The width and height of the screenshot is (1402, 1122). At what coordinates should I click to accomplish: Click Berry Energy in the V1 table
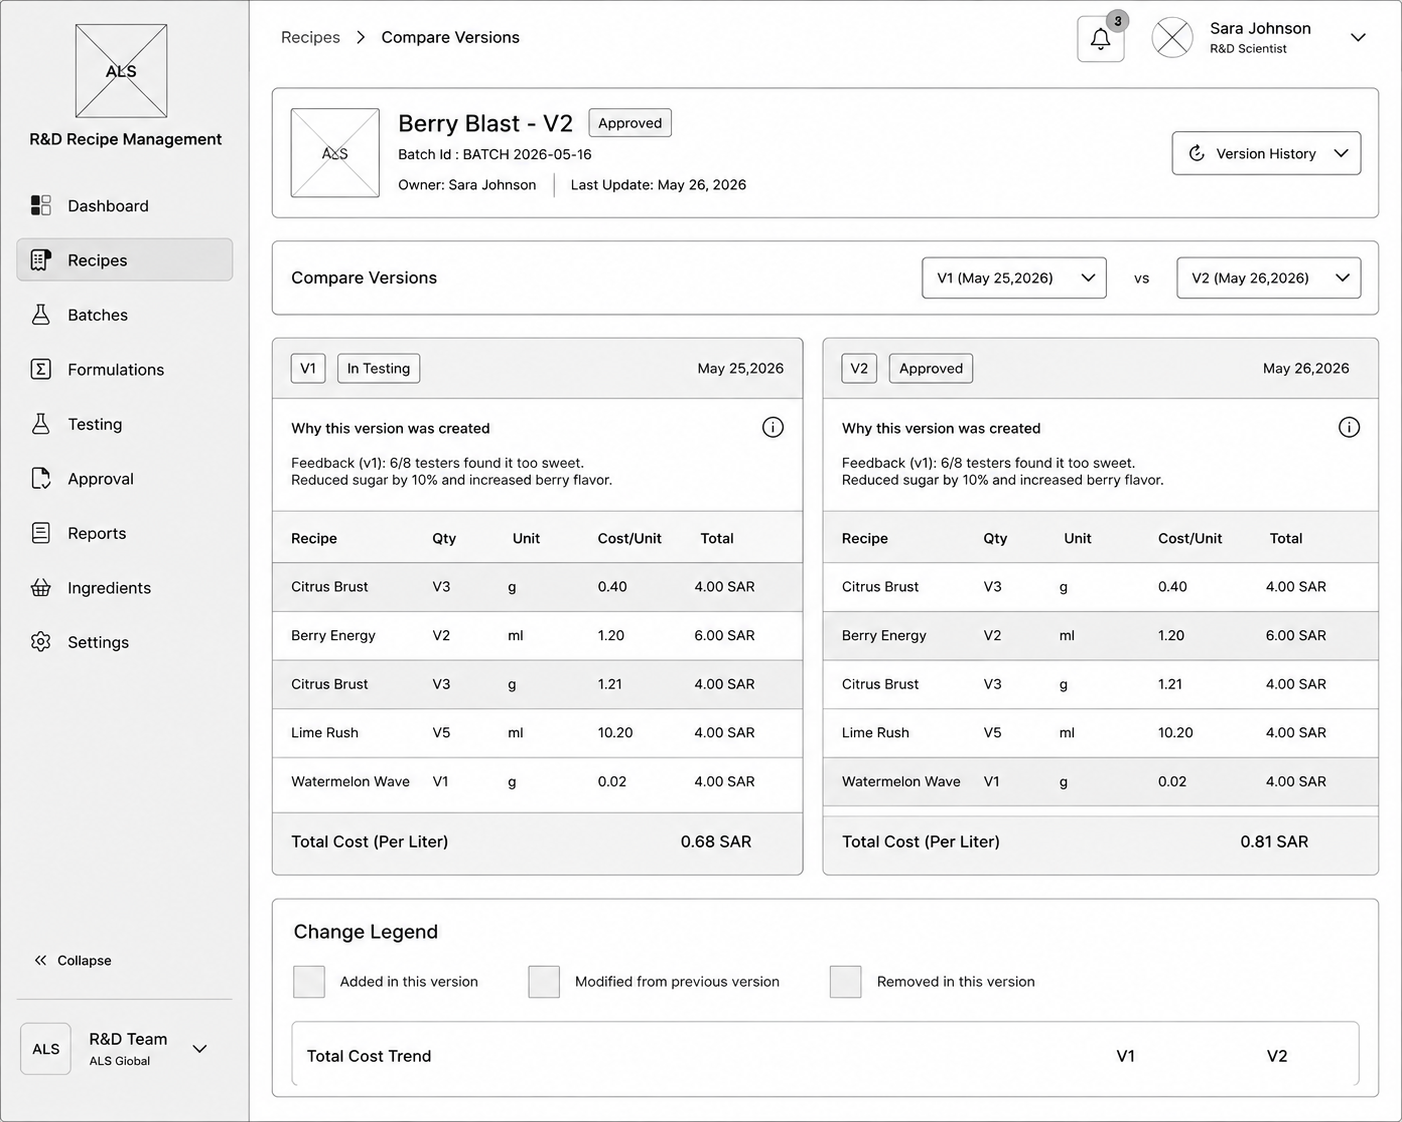click(333, 635)
